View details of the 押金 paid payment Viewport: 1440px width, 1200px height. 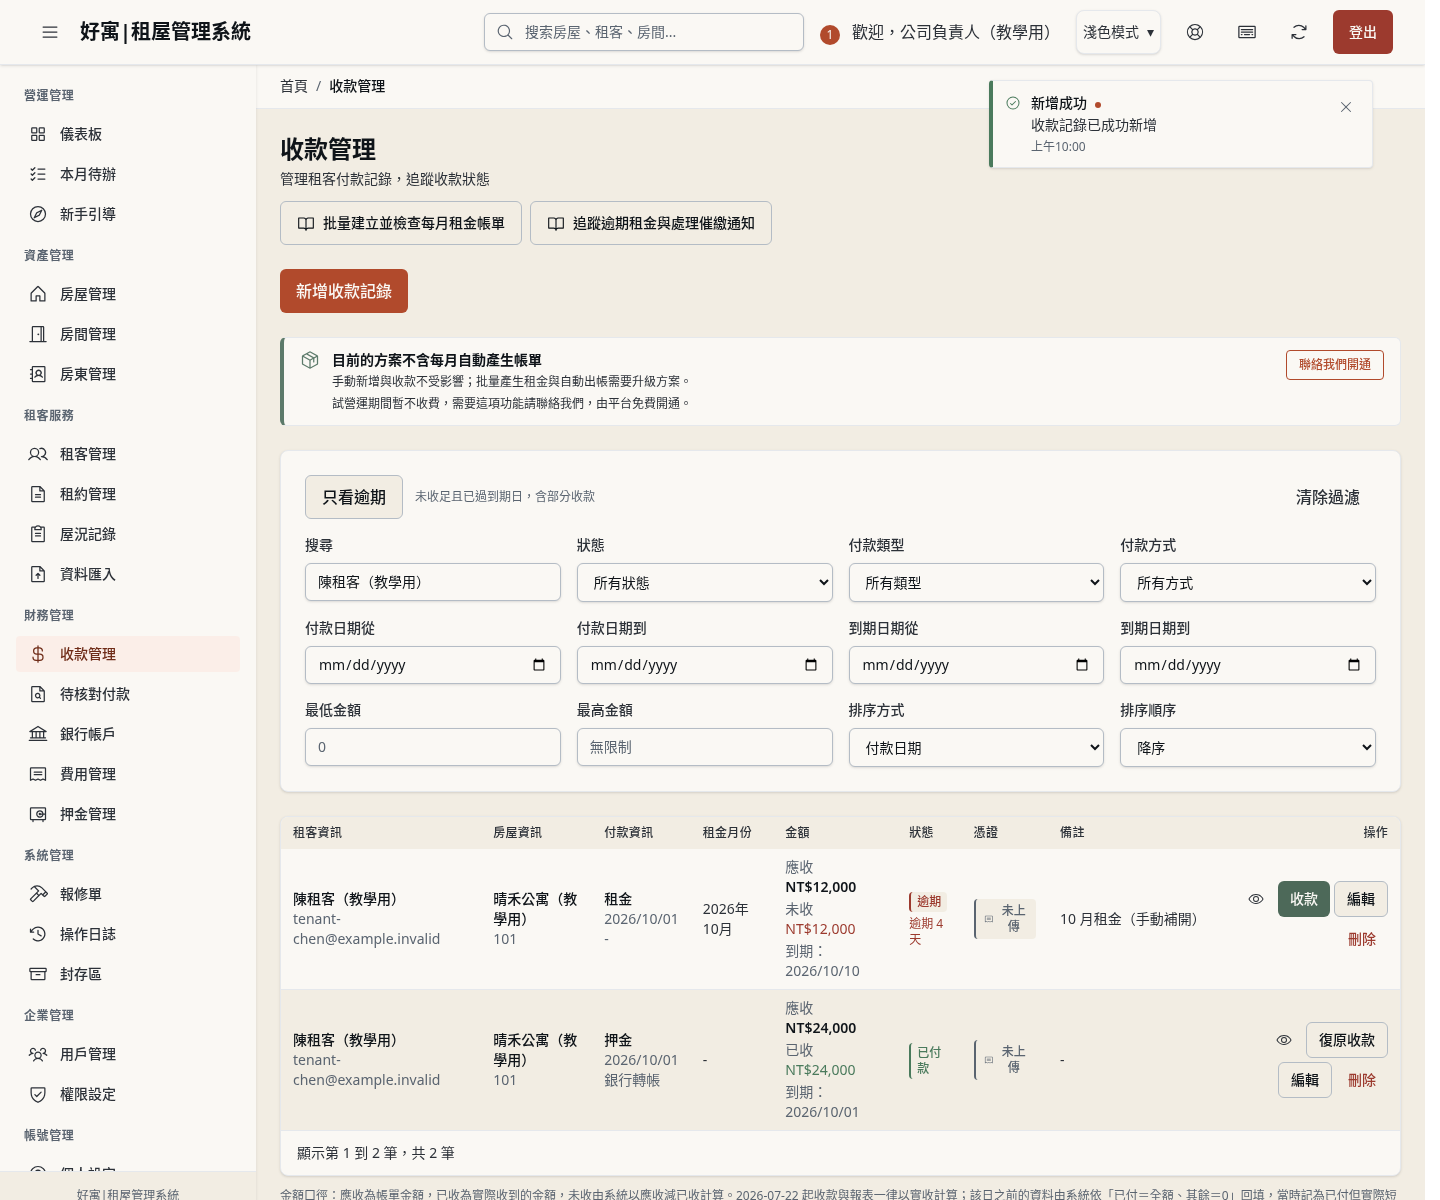click(x=1284, y=1040)
